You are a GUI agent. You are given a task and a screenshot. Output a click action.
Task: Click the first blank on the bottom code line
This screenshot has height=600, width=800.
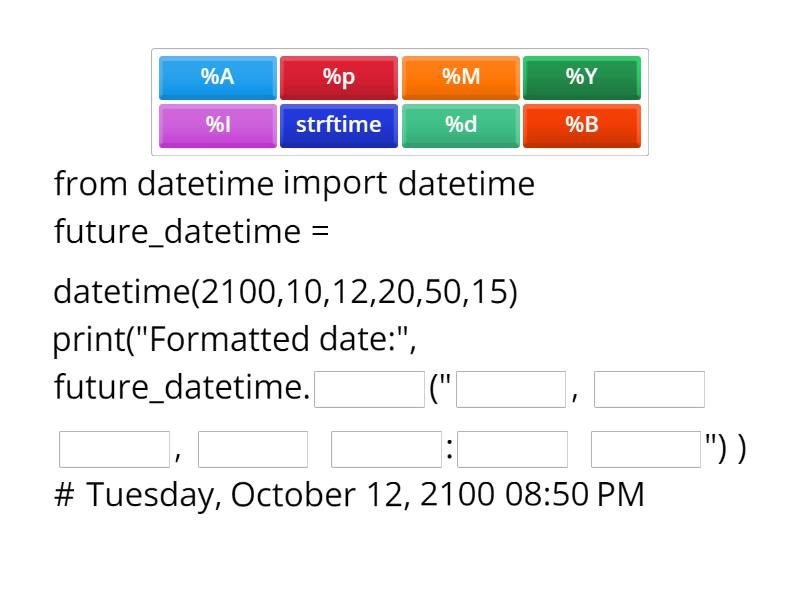tap(113, 448)
